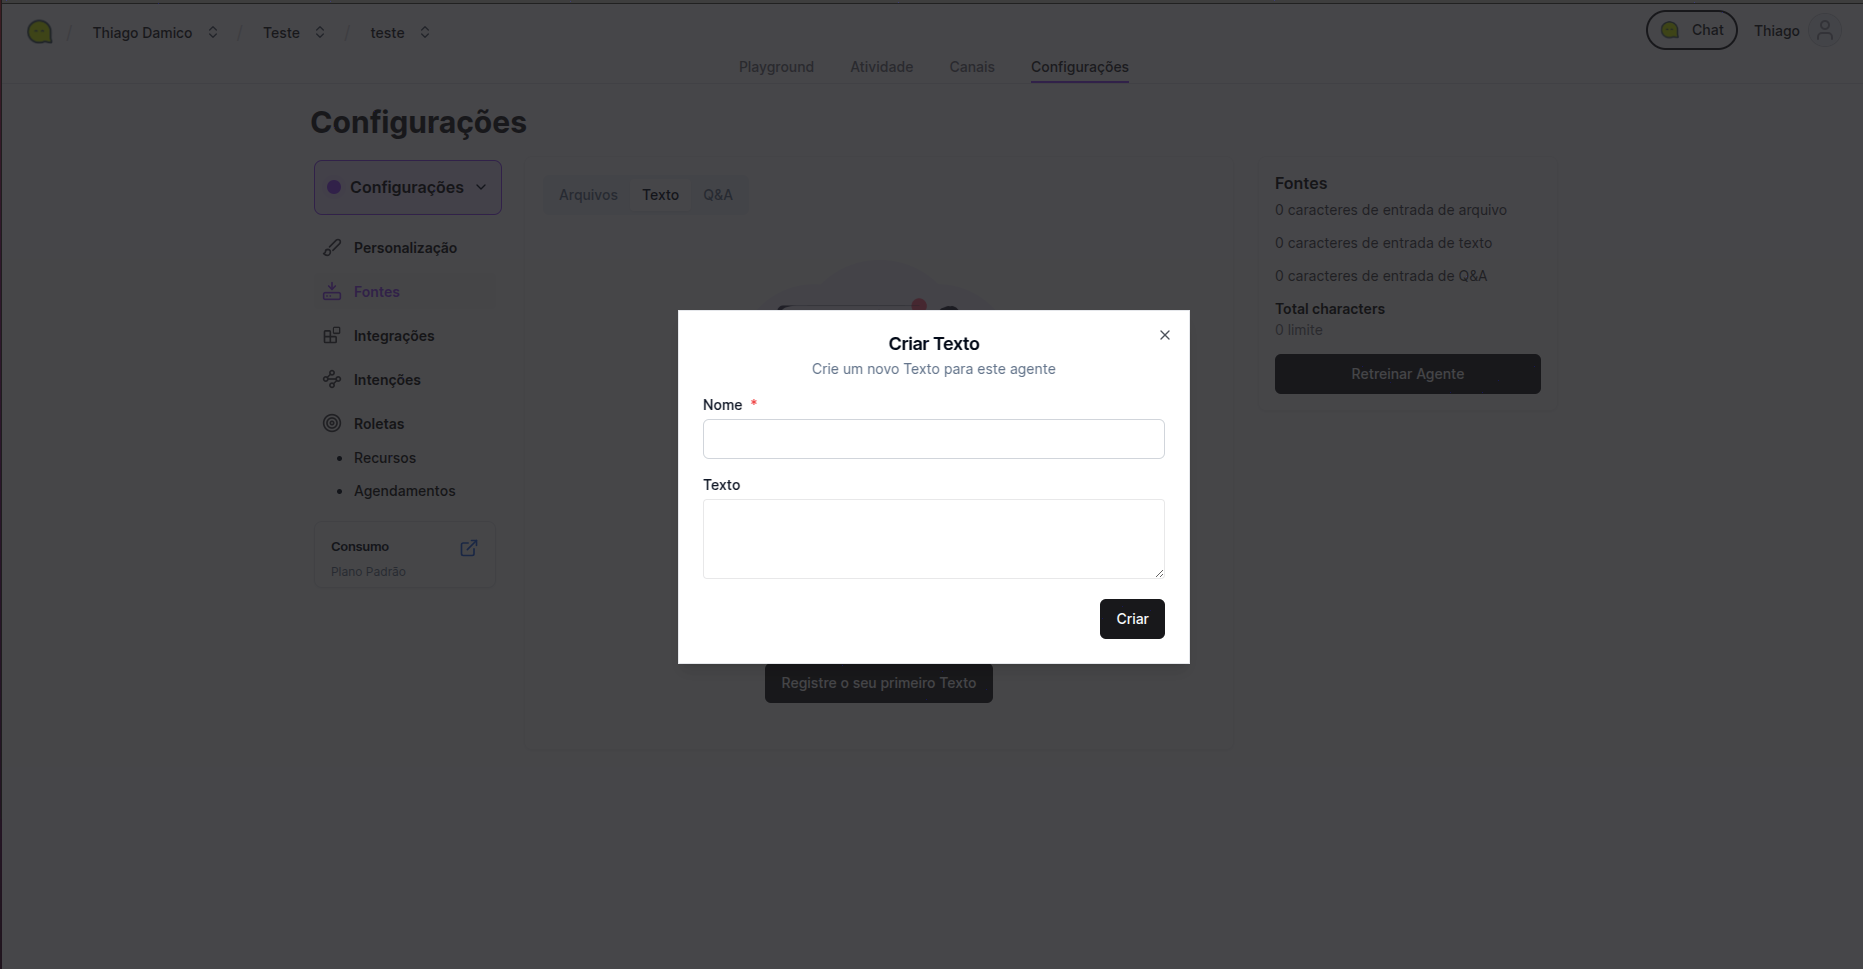This screenshot has height=969, width=1863.
Task: Click the Personalização brush icon
Action: [332, 248]
